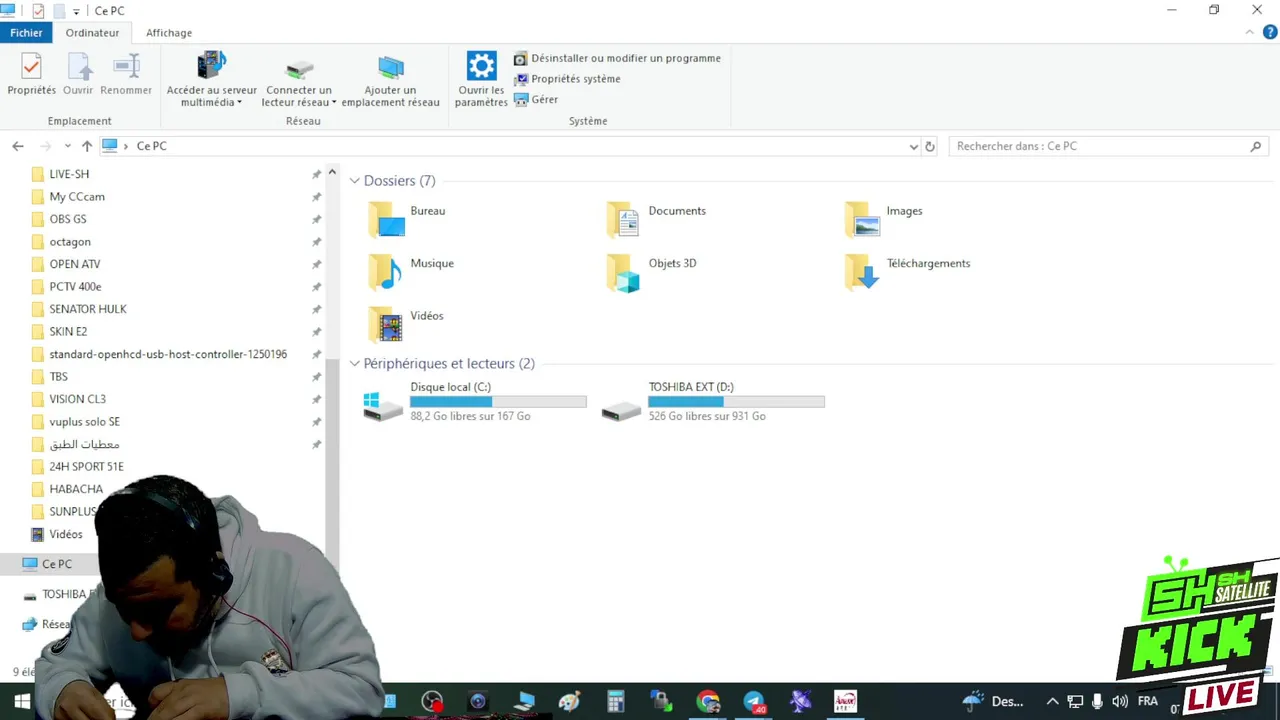This screenshot has height=720, width=1280.
Task: Click the Up one level arrow
Action: tap(87, 146)
